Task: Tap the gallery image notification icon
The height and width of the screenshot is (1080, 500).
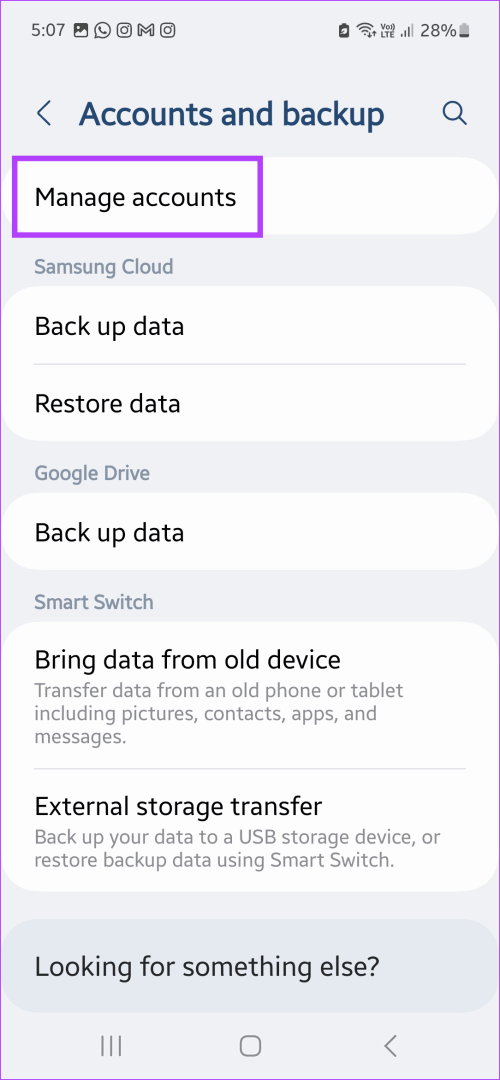Action: [81, 30]
